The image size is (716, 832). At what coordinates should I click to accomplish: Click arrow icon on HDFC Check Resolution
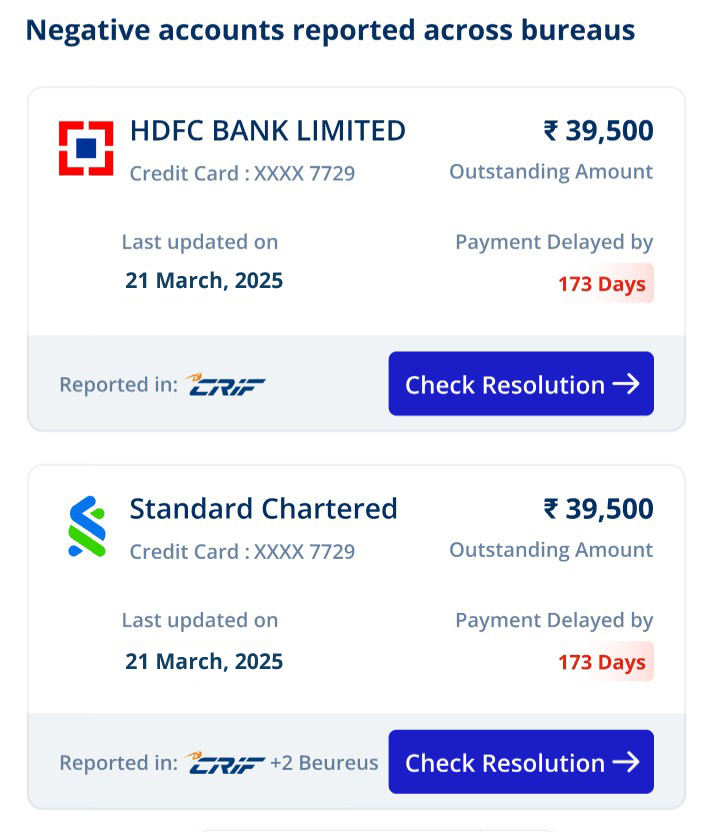click(626, 384)
